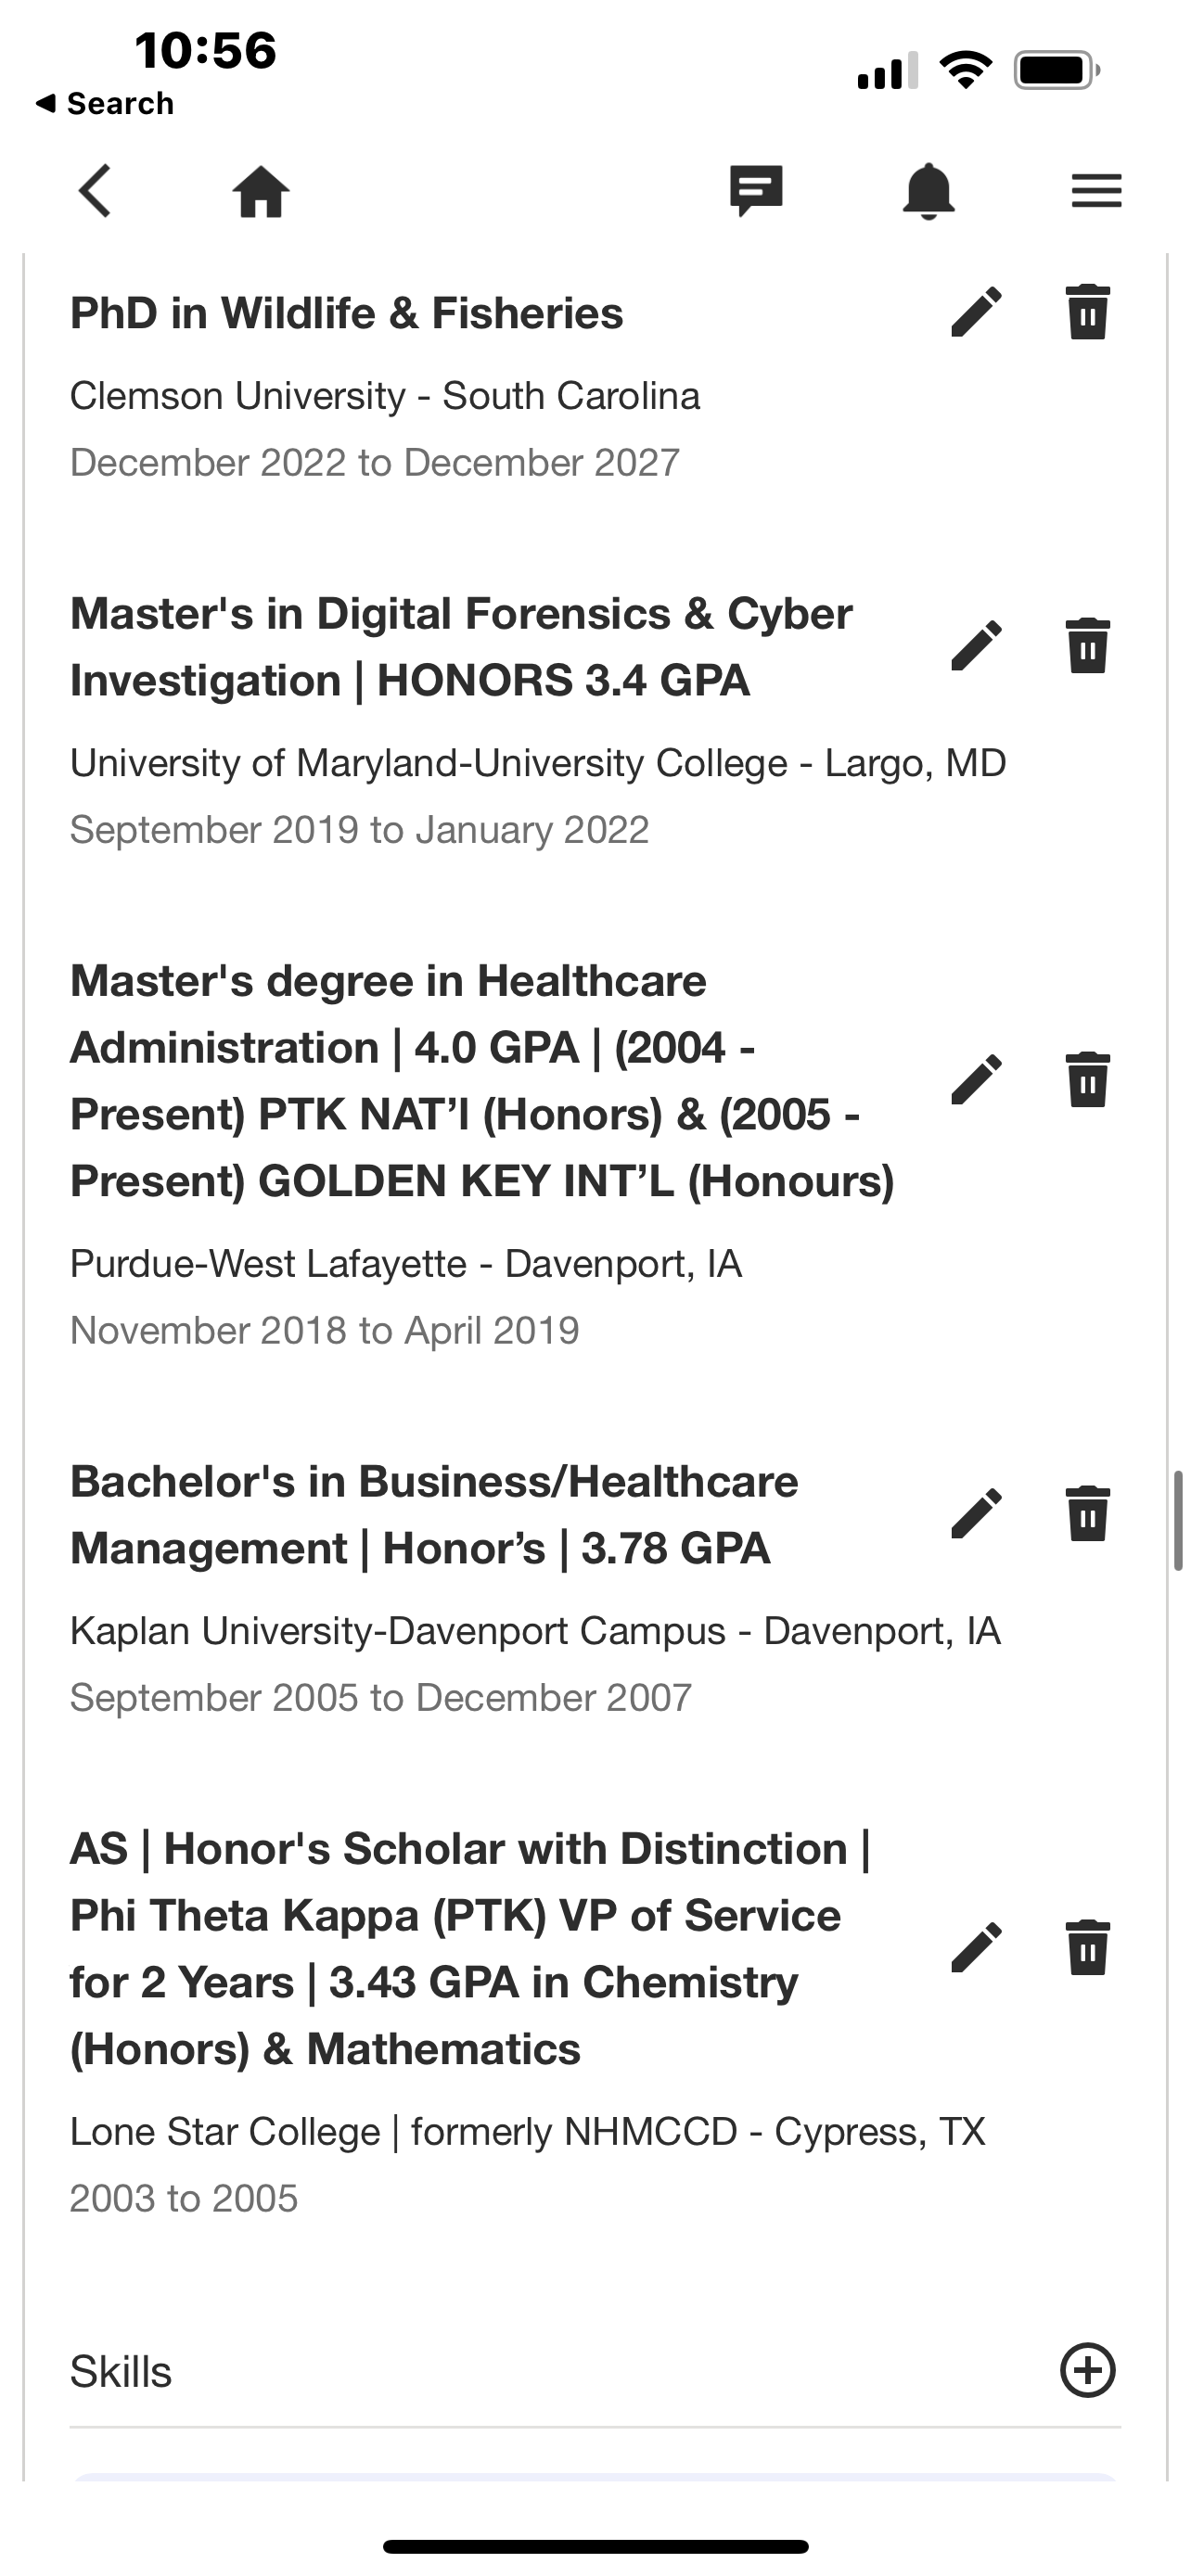This screenshot has height=2576, width=1191.
Task: Open the notifications bell
Action: coord(928,190)
